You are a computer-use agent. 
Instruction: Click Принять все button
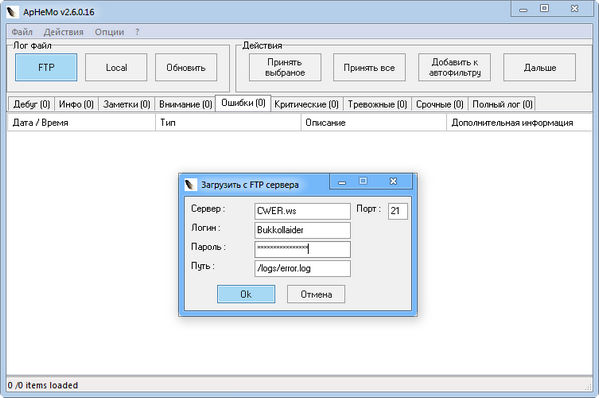pyautogui.click(x=369, y=67)
